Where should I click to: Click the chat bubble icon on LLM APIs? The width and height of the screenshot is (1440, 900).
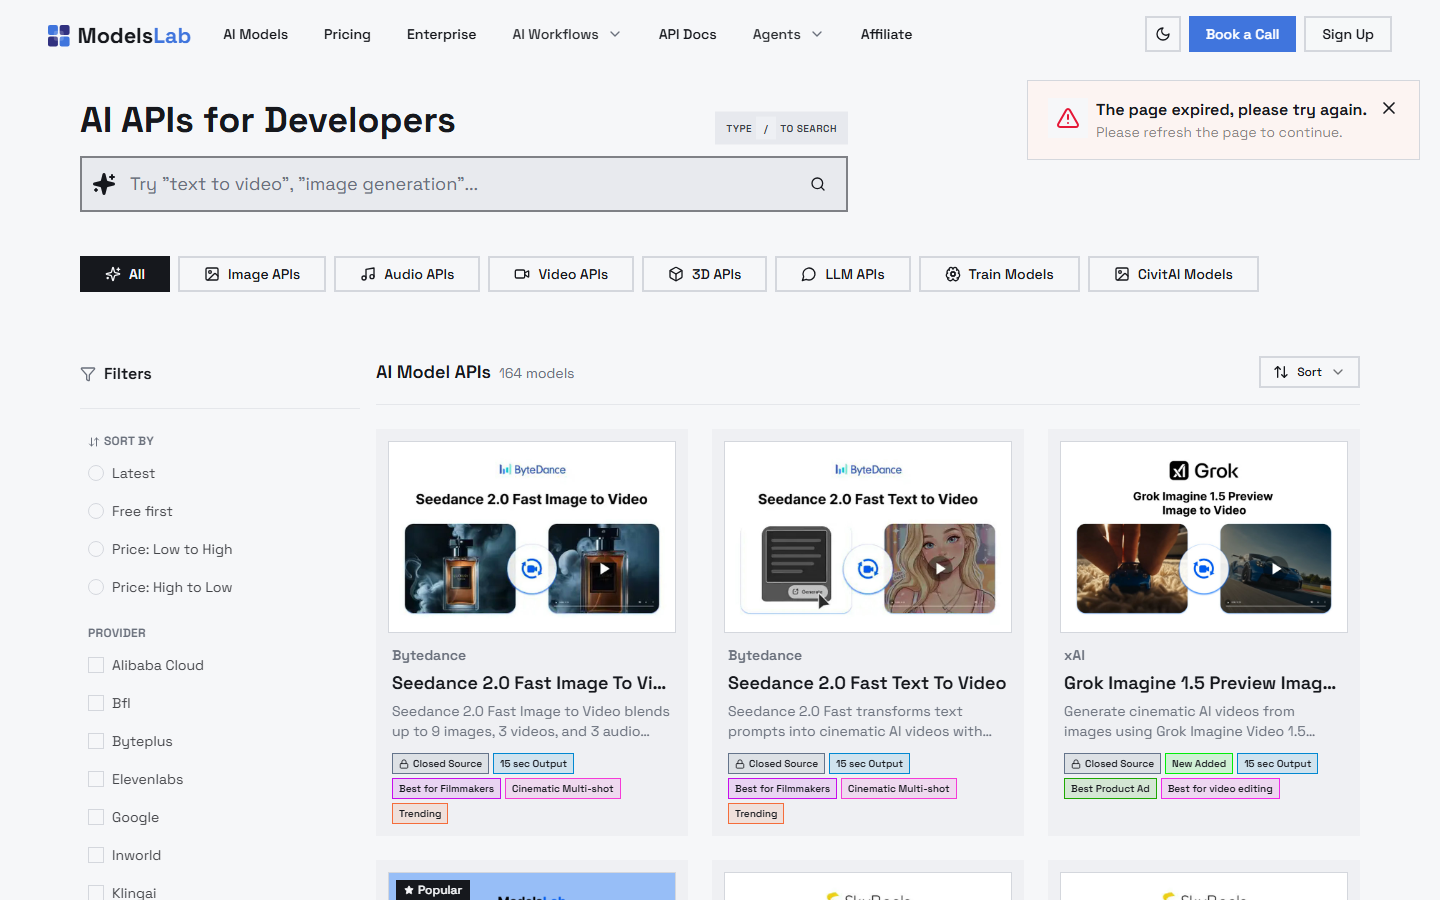pyautogui.click(x=809, y=274)
